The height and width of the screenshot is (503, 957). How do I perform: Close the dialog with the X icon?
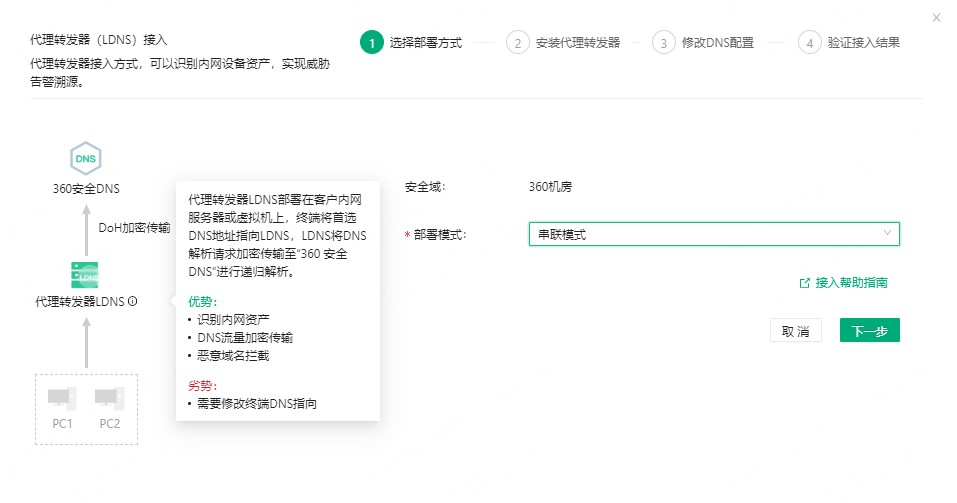936,18
